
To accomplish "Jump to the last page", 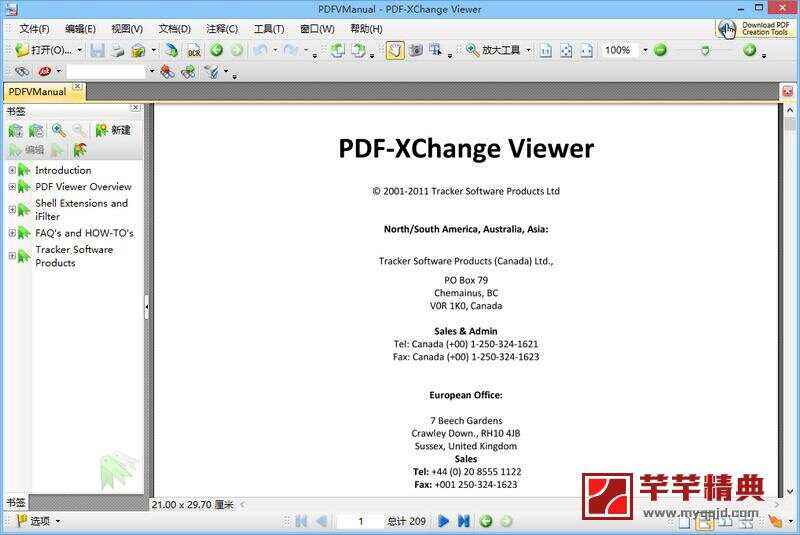I will (464, 521).
